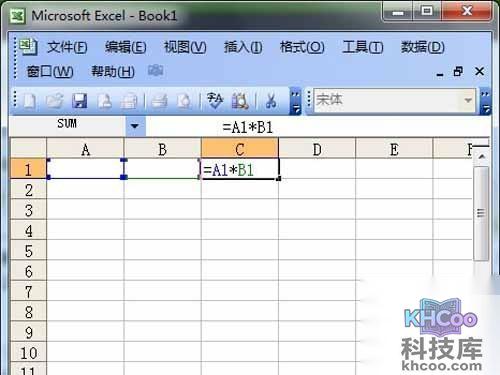
Task: Open the 格式(O) menu
Action: click(302, 47)
